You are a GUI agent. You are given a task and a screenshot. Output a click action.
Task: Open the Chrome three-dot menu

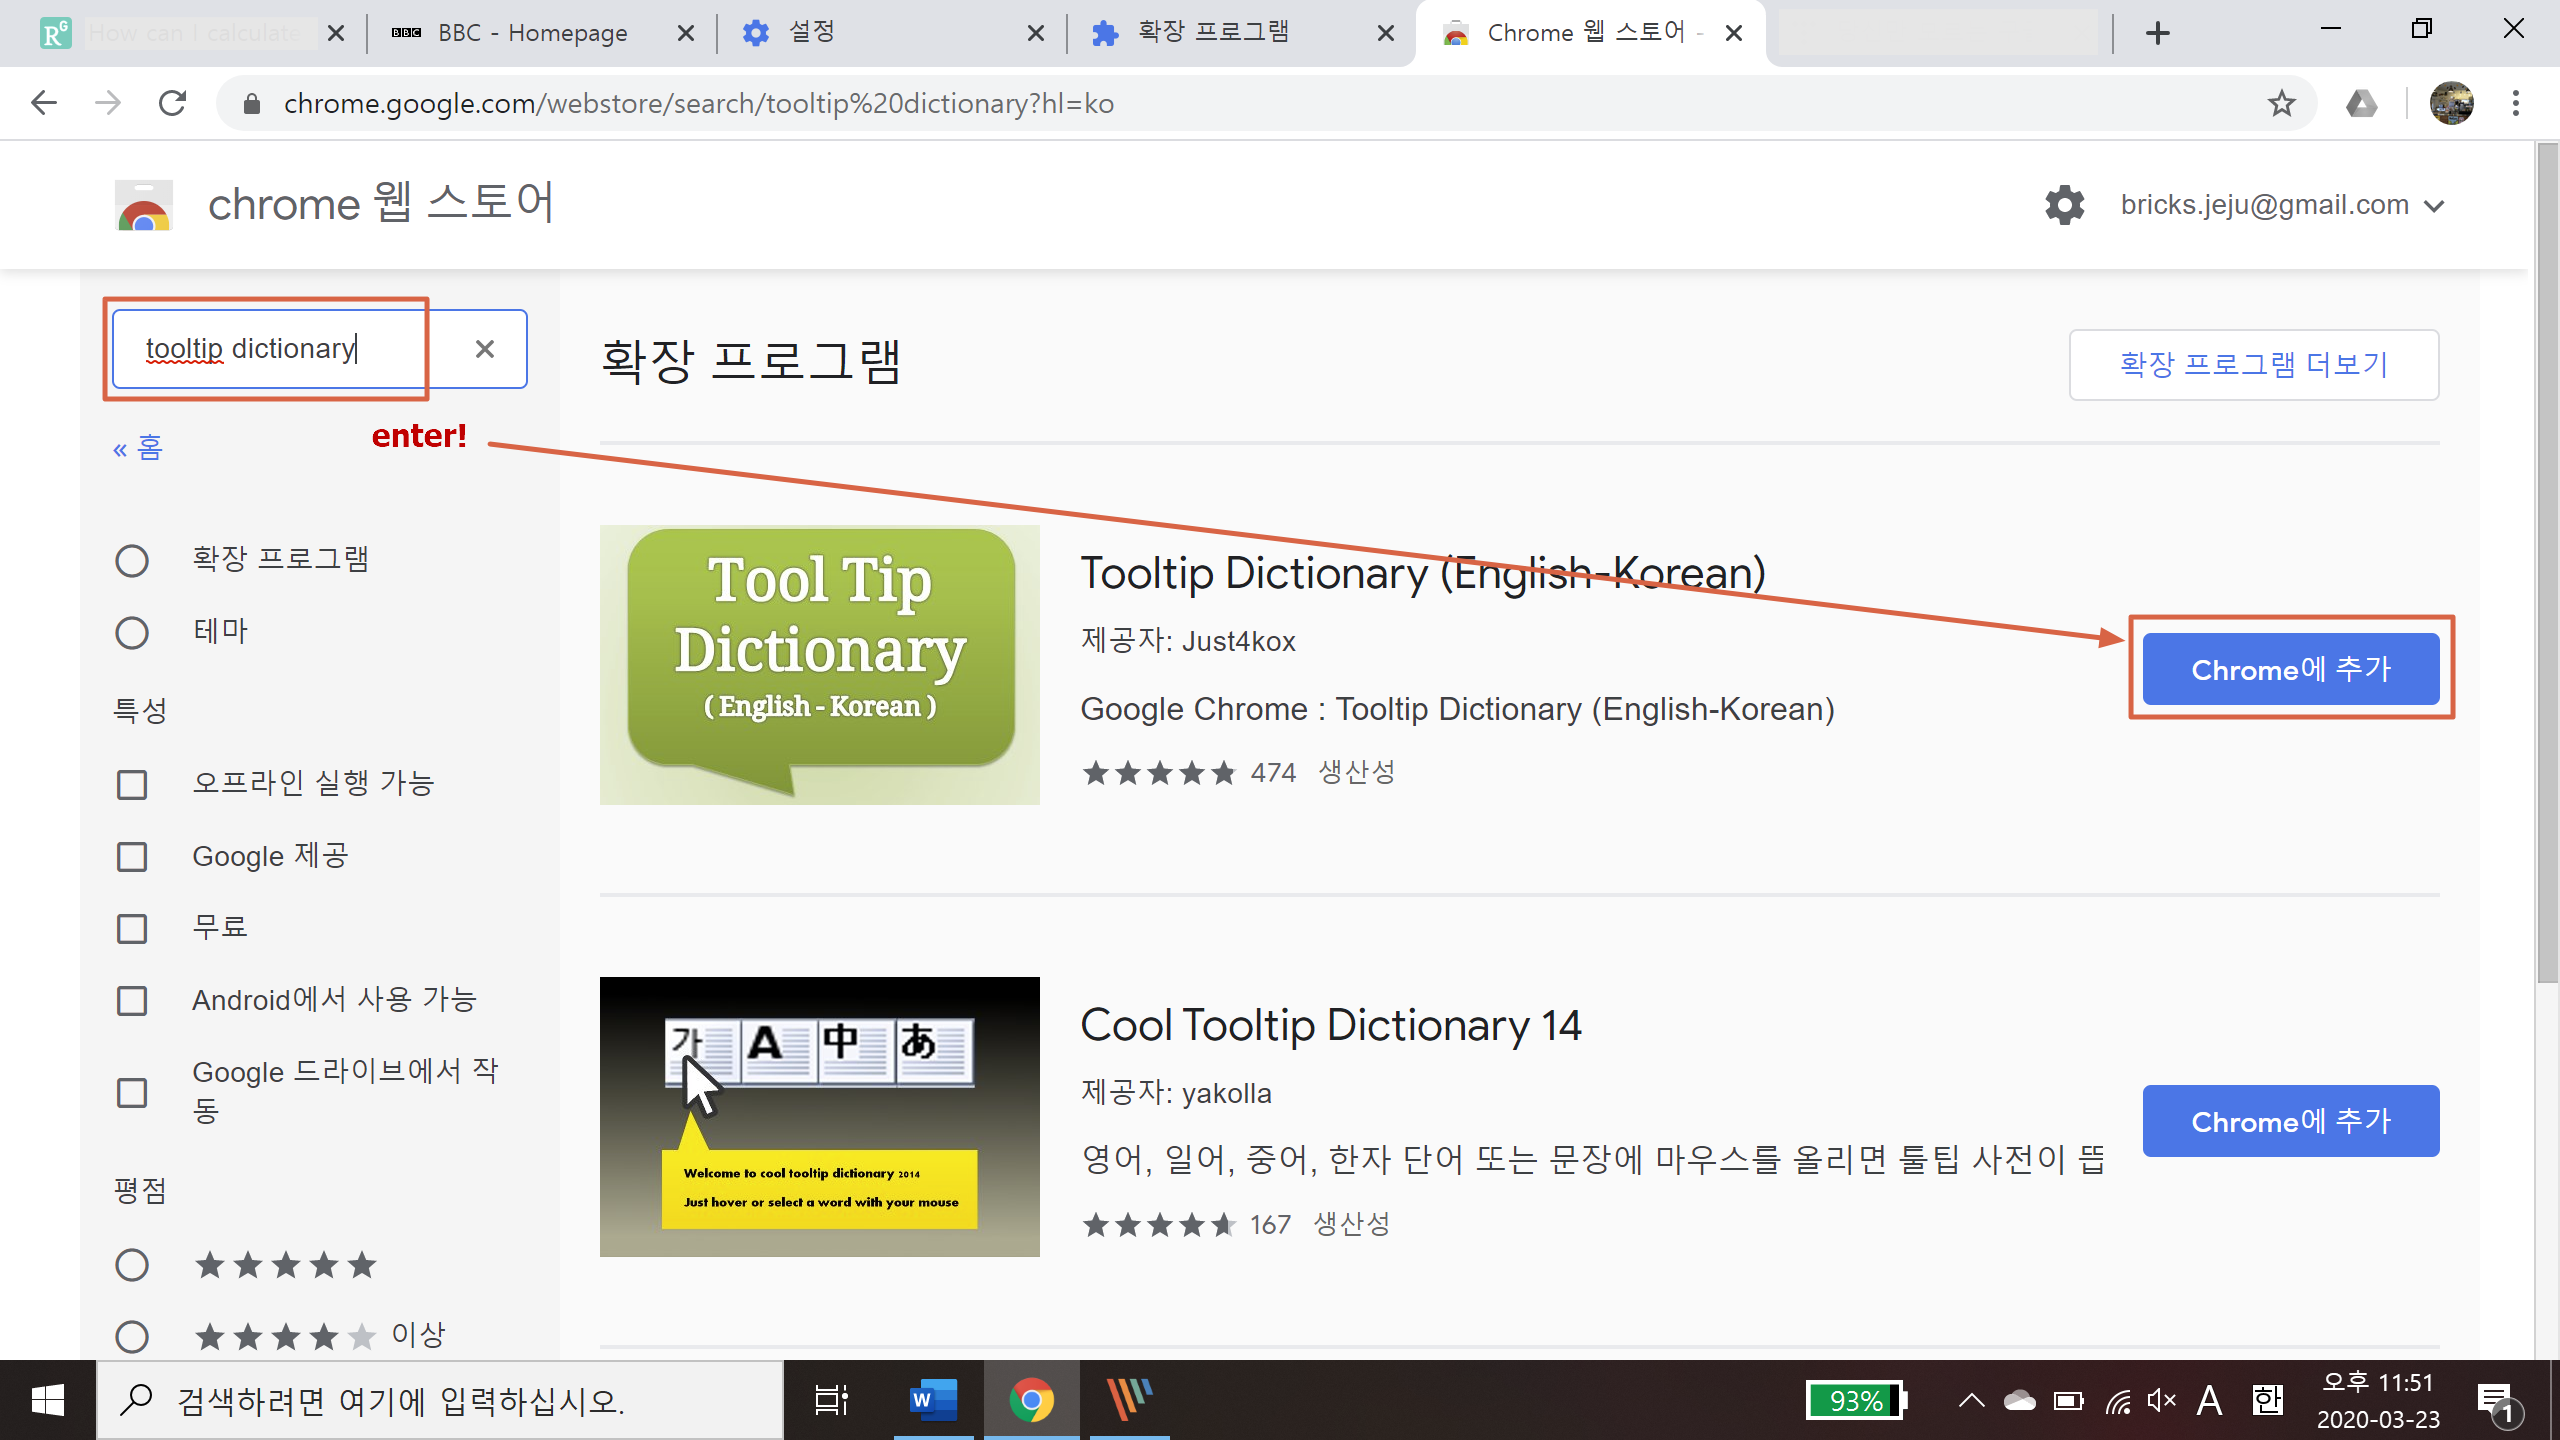coord(2515,104)
